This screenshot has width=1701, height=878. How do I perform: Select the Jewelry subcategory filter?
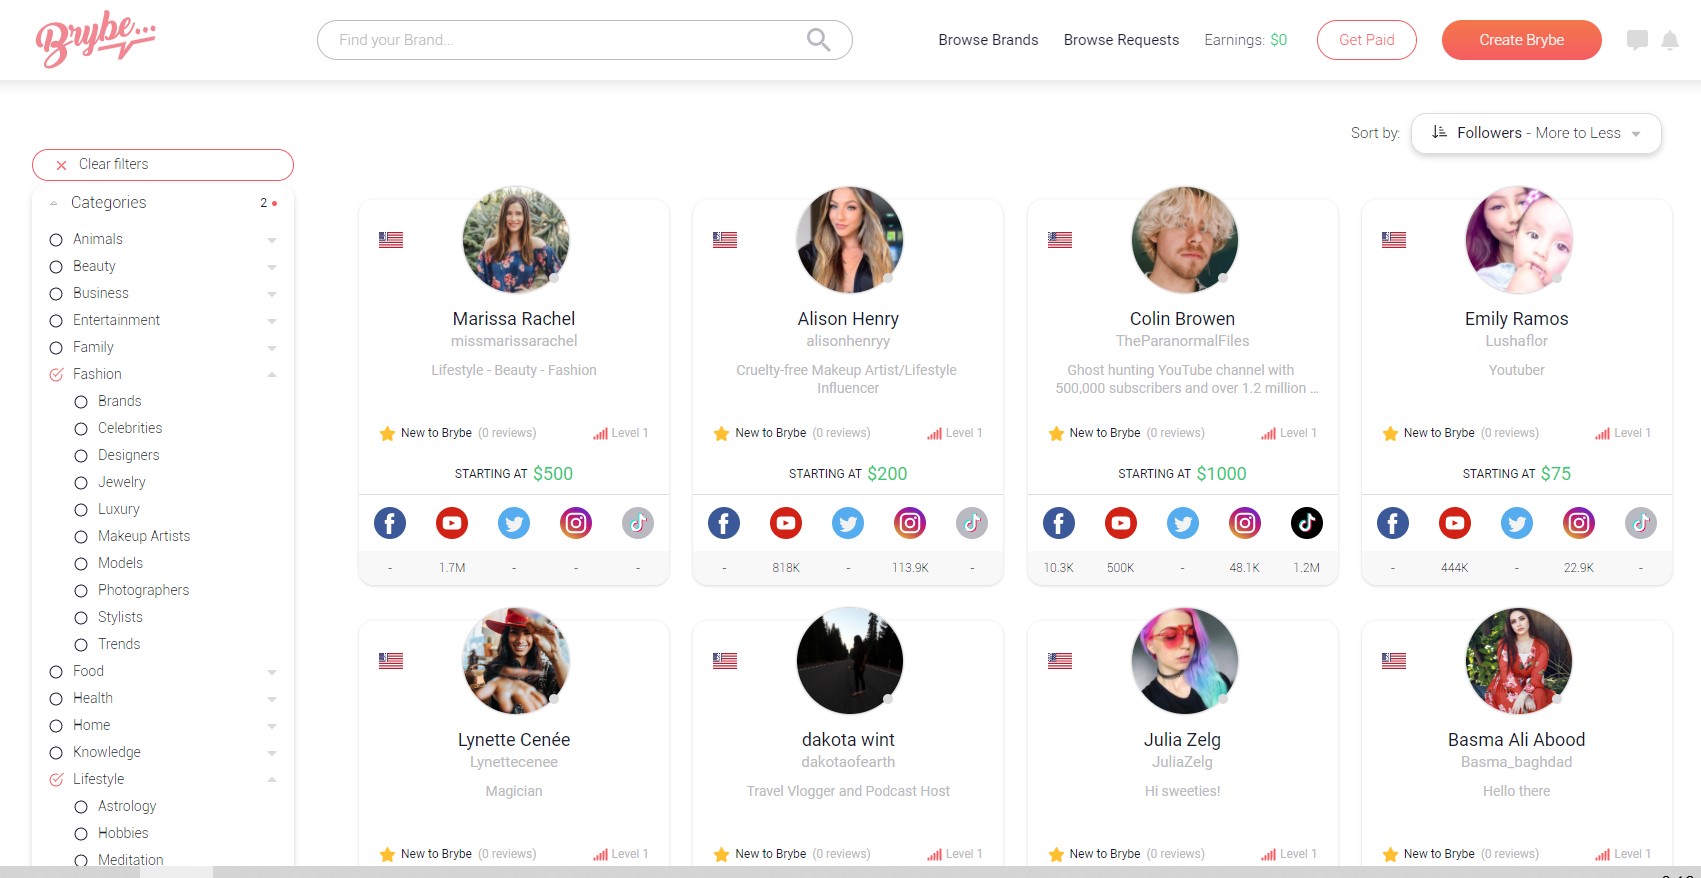[121, 482]
